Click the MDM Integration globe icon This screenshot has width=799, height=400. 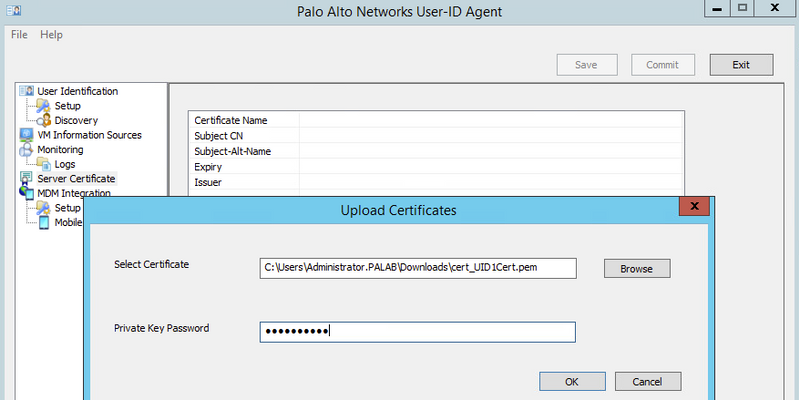pos(27,193)
